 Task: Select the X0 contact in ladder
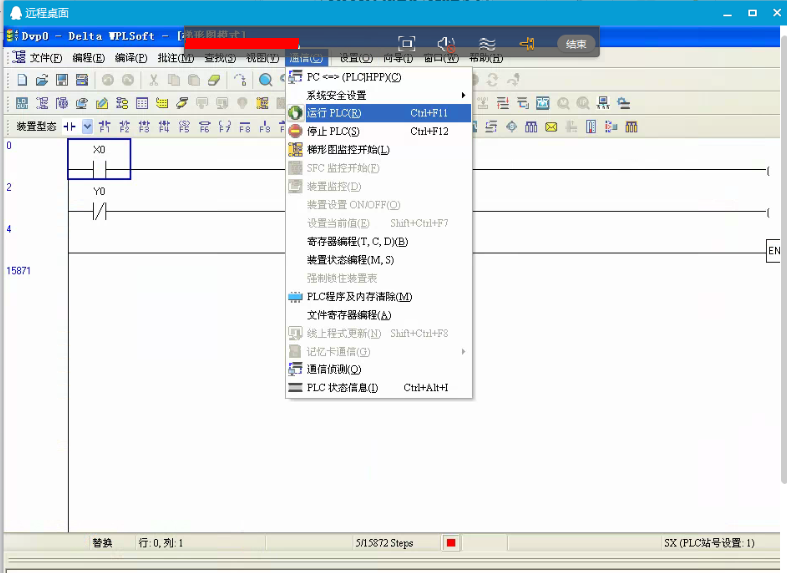(99, 159)
